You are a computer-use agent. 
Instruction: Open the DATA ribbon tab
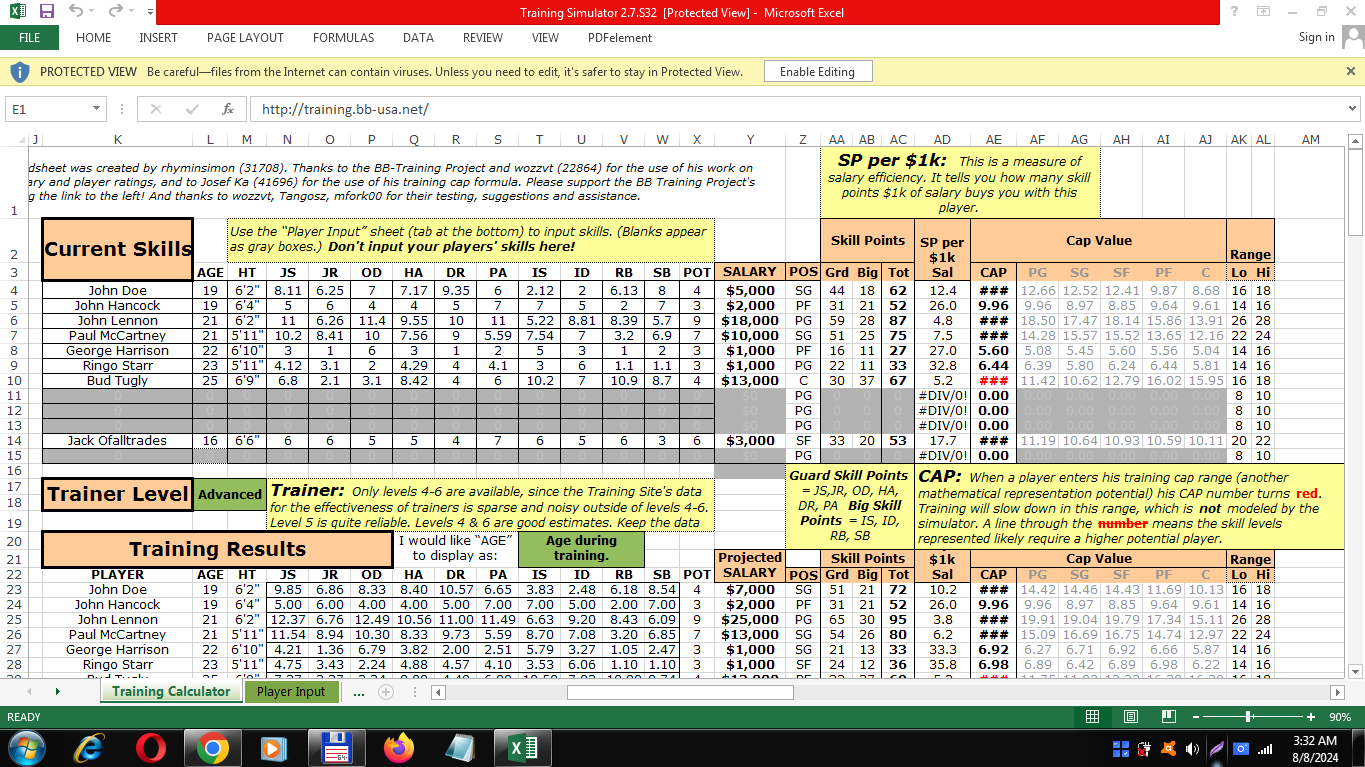tap(418, 38)
